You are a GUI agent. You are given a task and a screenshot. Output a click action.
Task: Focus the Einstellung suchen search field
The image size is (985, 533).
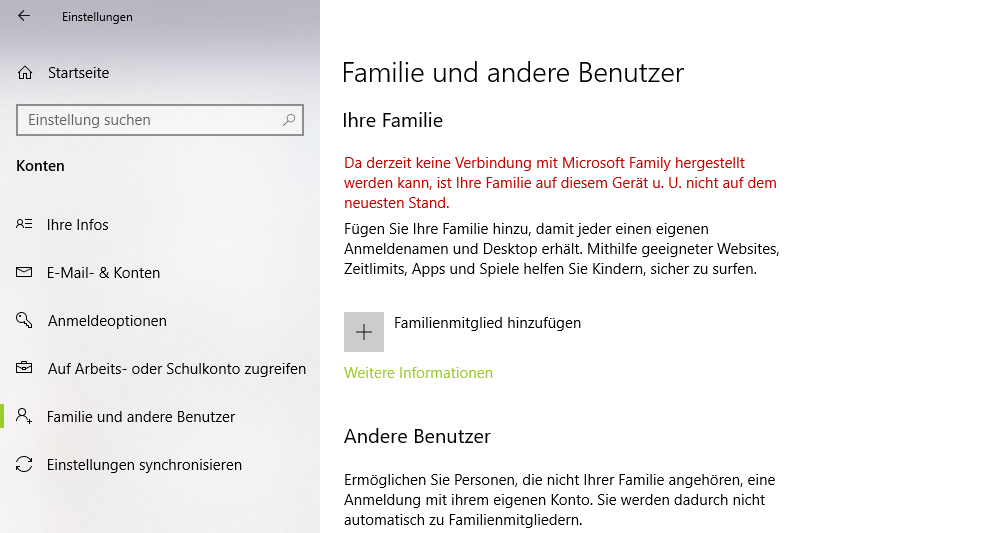[150, 120]
